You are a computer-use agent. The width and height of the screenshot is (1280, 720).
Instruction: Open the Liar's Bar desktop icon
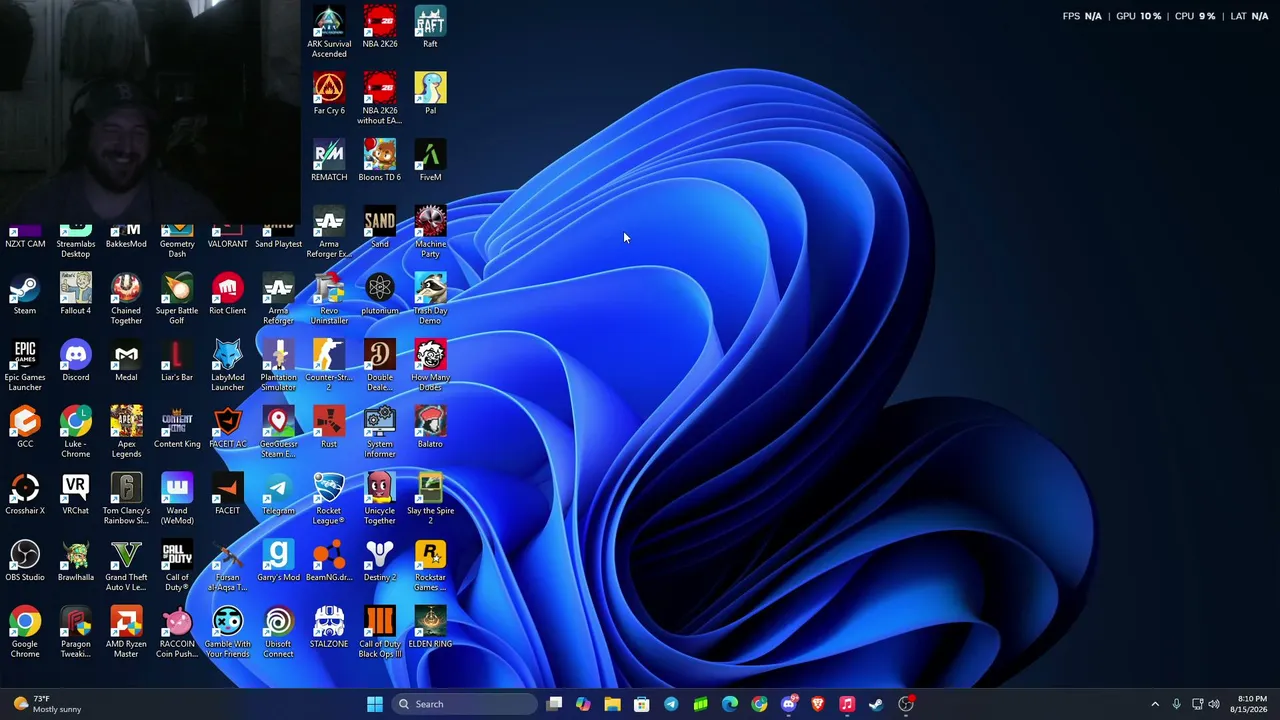177,360
